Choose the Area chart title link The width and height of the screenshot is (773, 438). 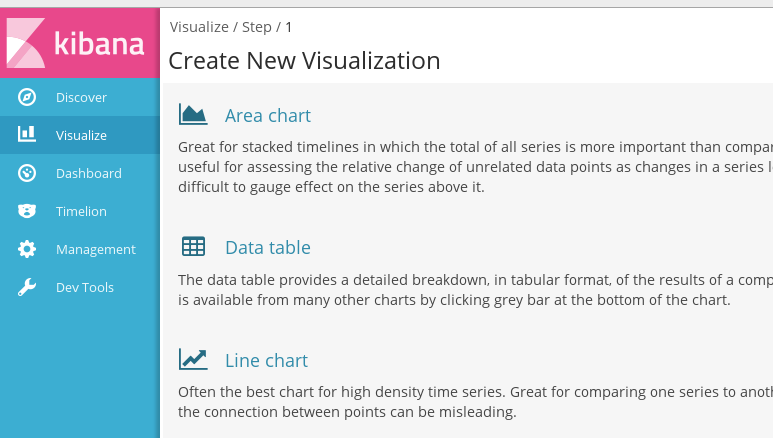[267, 115]
